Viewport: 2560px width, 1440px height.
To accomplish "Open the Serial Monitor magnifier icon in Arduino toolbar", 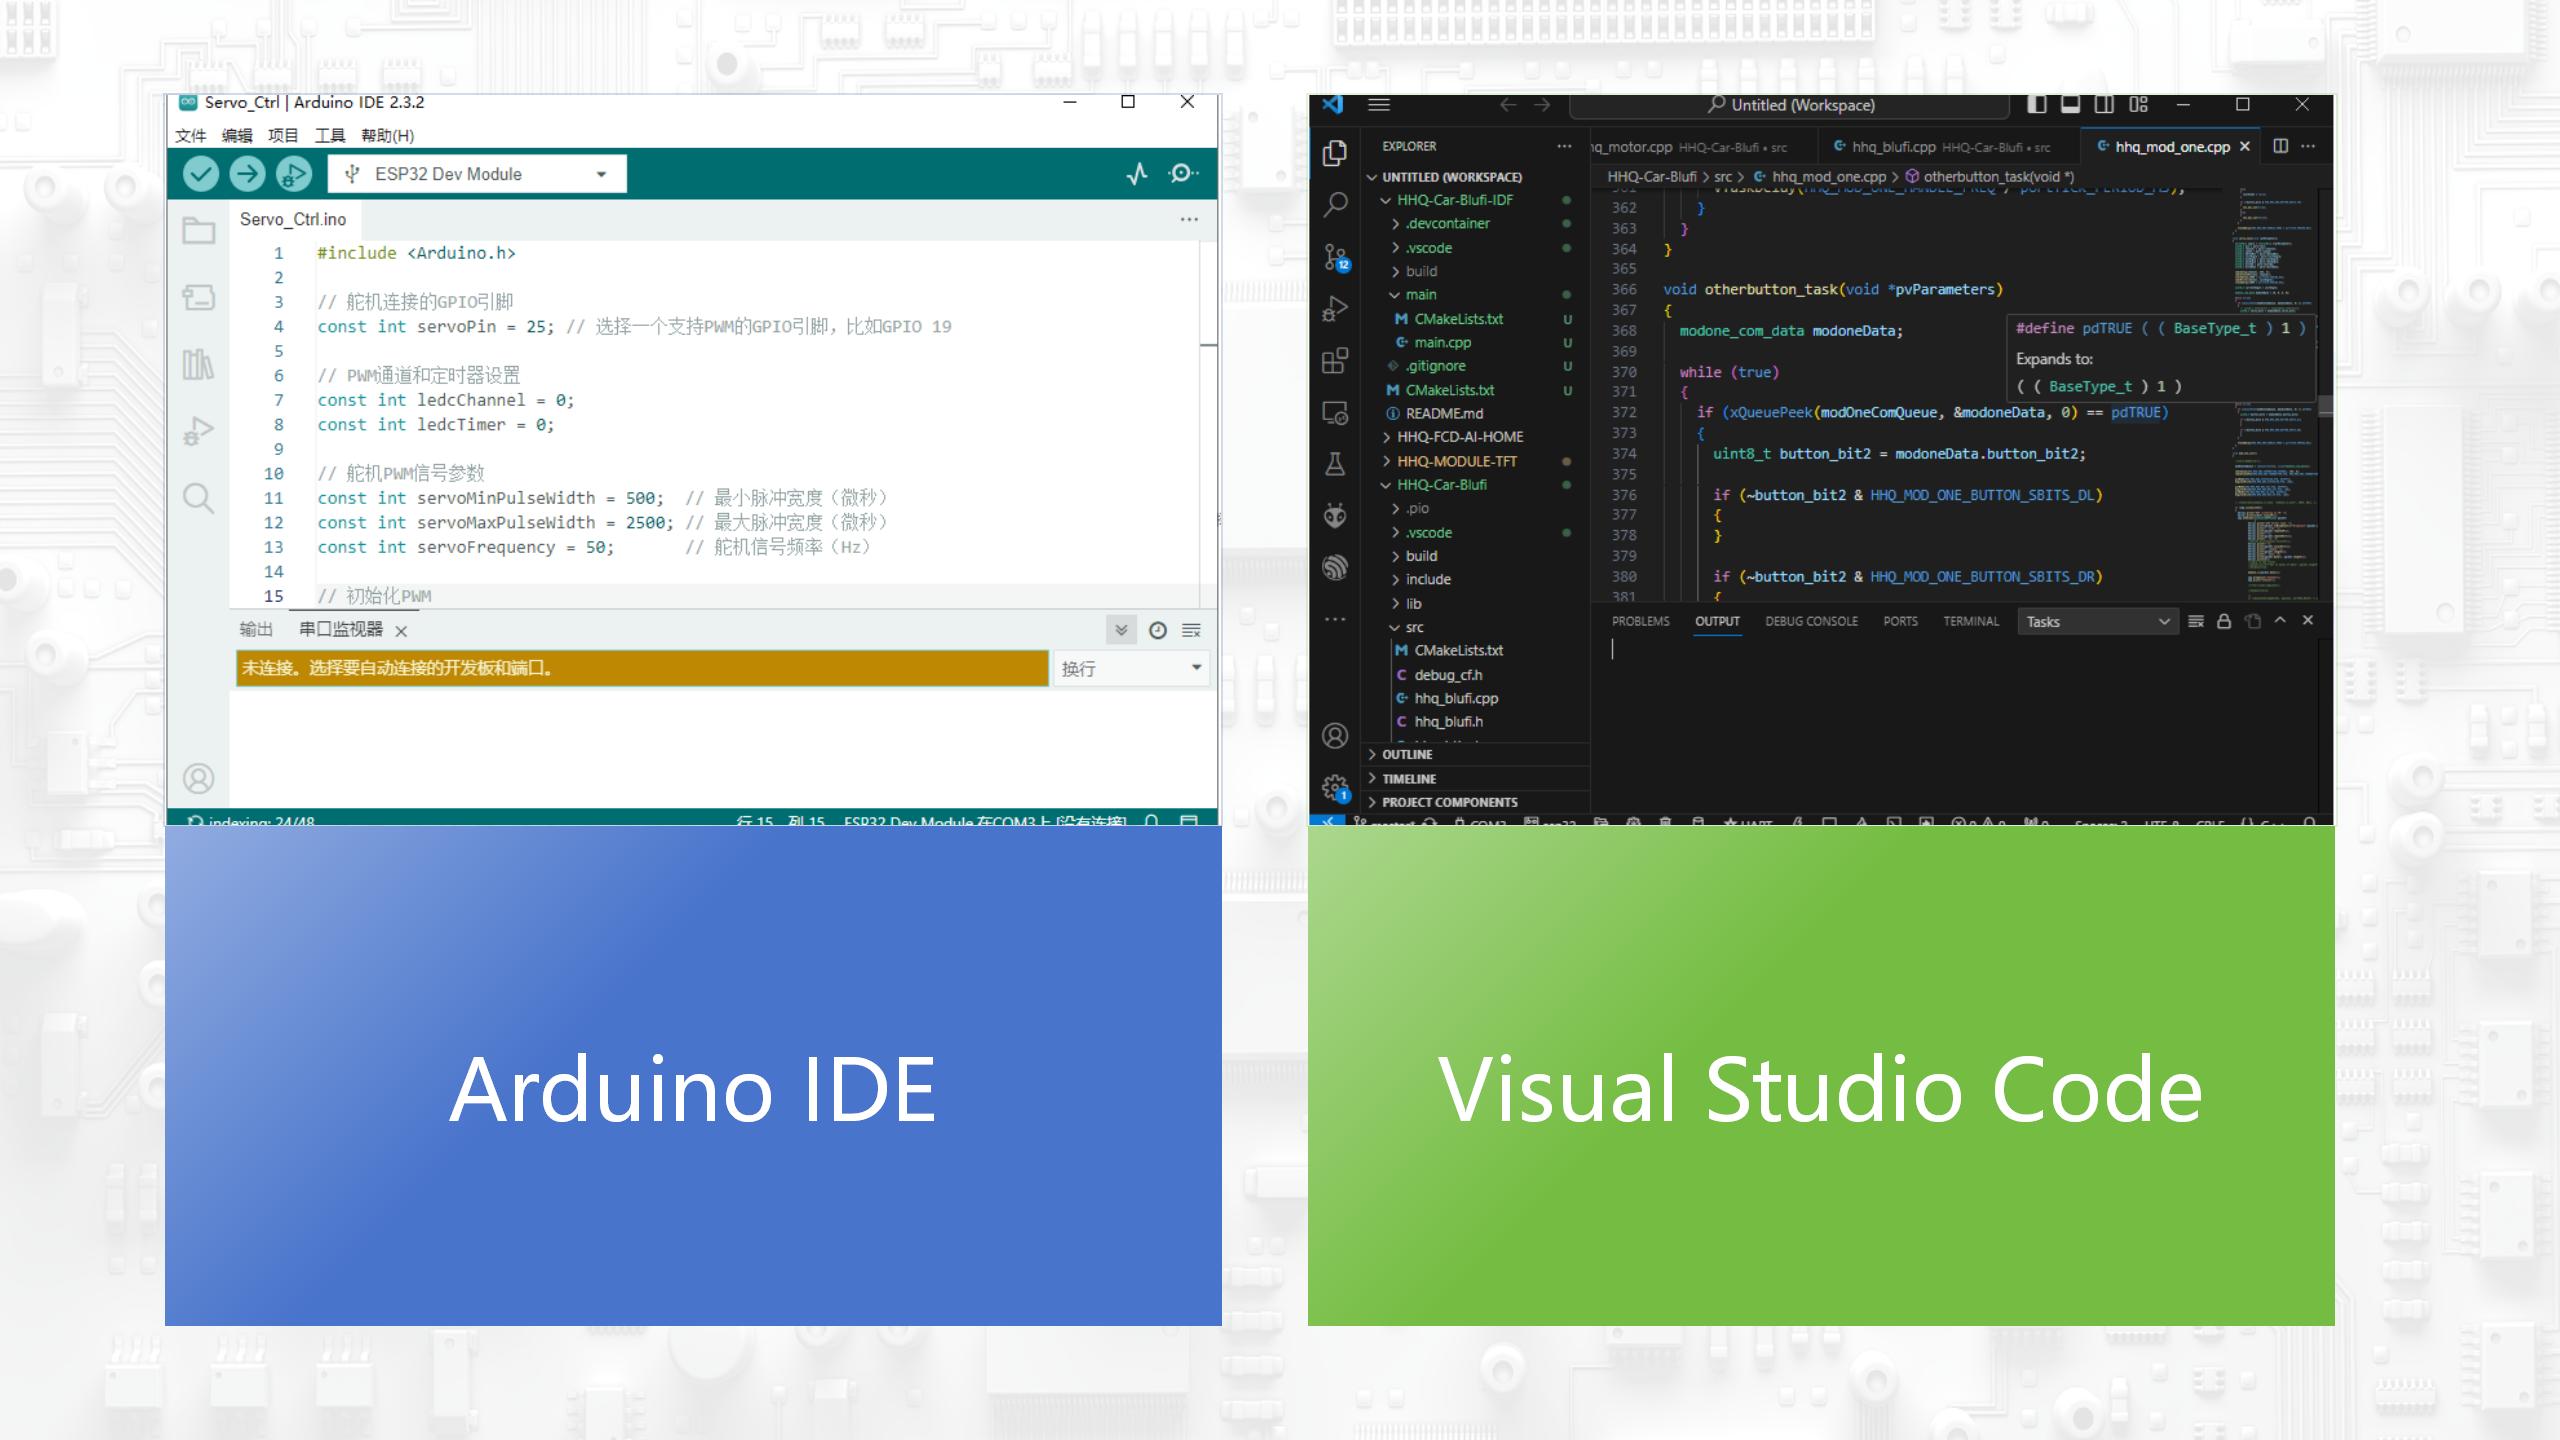I will 1183,174.
